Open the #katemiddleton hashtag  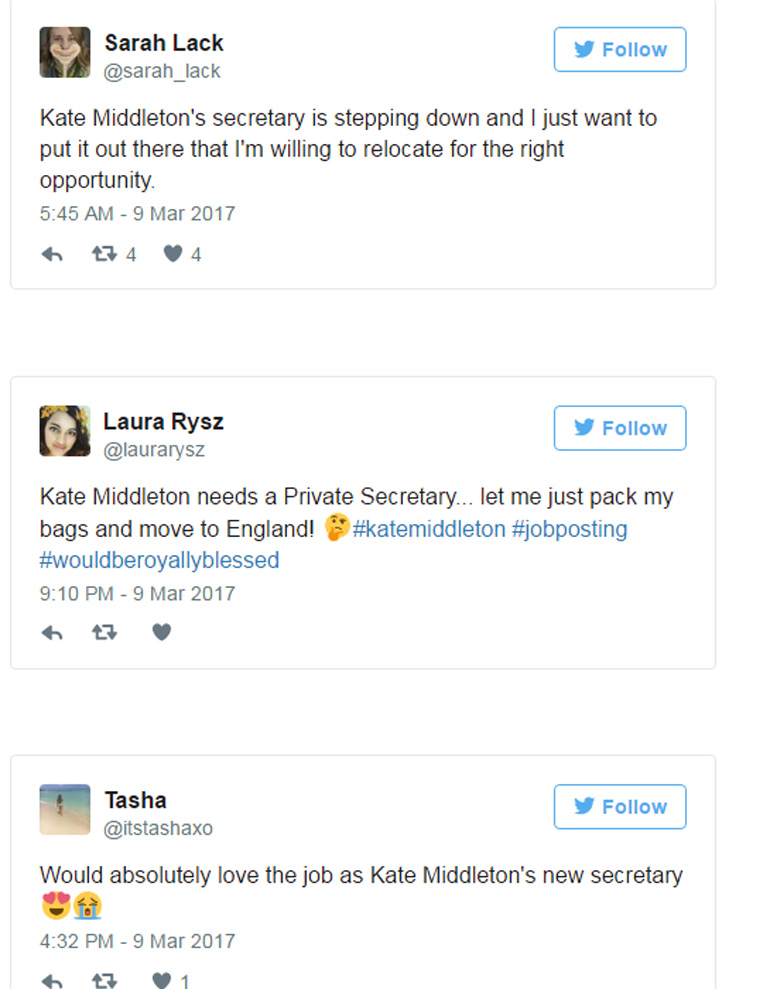429,529
